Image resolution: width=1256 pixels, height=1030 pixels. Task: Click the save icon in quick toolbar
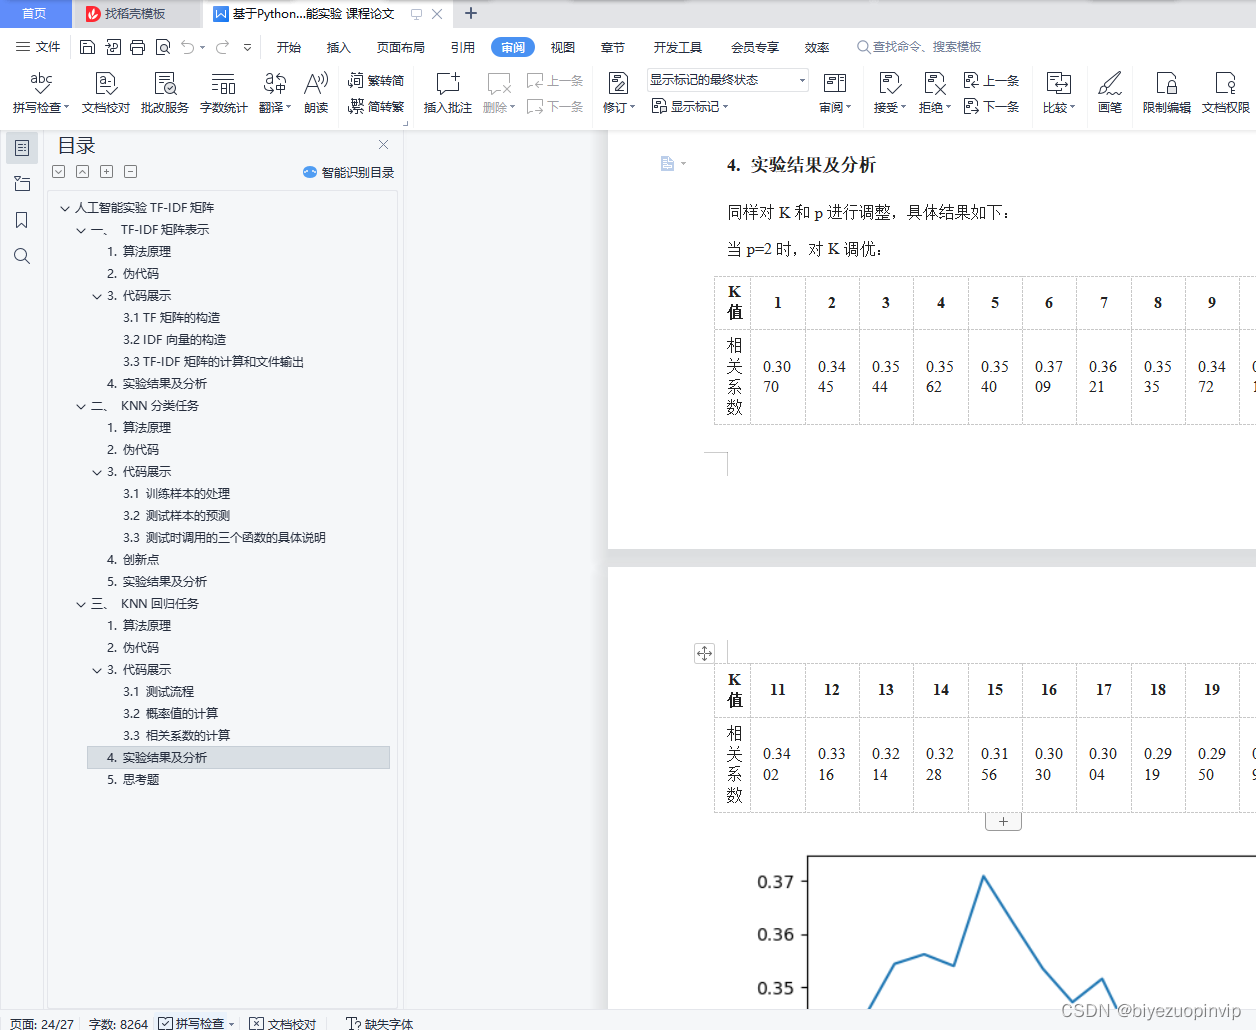(x=87, y=47)
